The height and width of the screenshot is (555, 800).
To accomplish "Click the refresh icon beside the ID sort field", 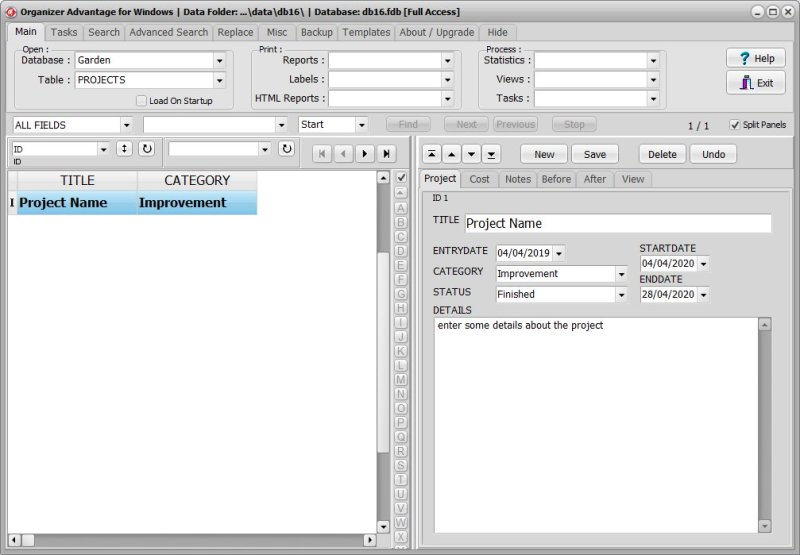I will coord(147,148).
